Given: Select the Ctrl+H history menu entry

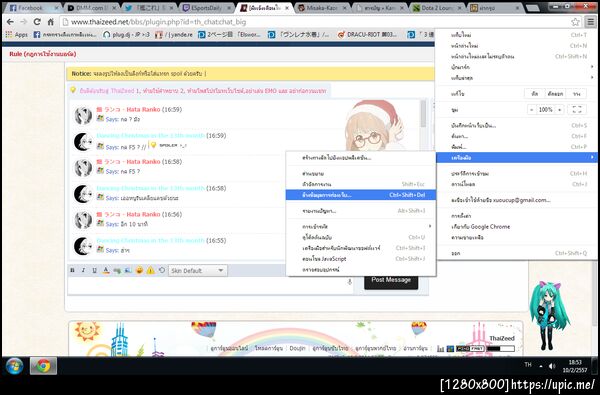Looking at the screenshot, I should [517, 173].
